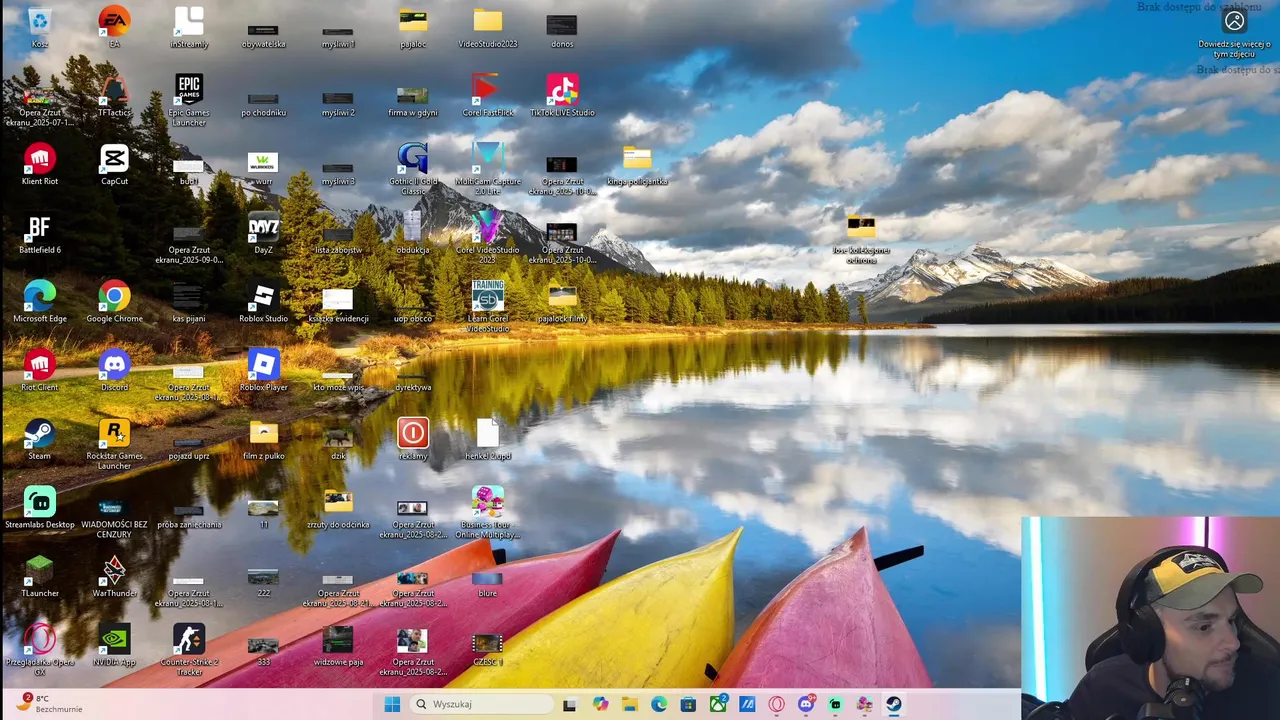
Task: Open the reklamy desktop icon
Action: [412, 439]
